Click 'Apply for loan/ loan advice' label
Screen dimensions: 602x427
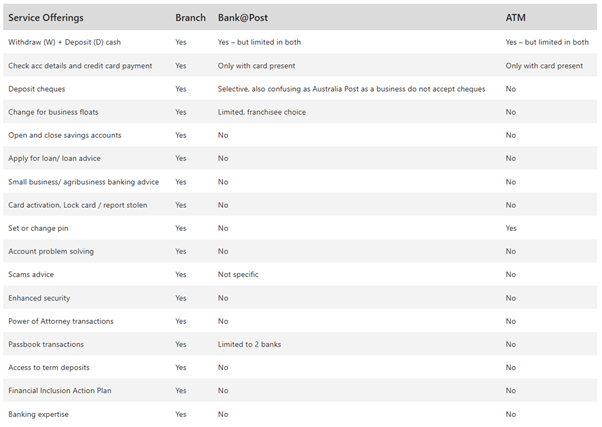point(54,158)
